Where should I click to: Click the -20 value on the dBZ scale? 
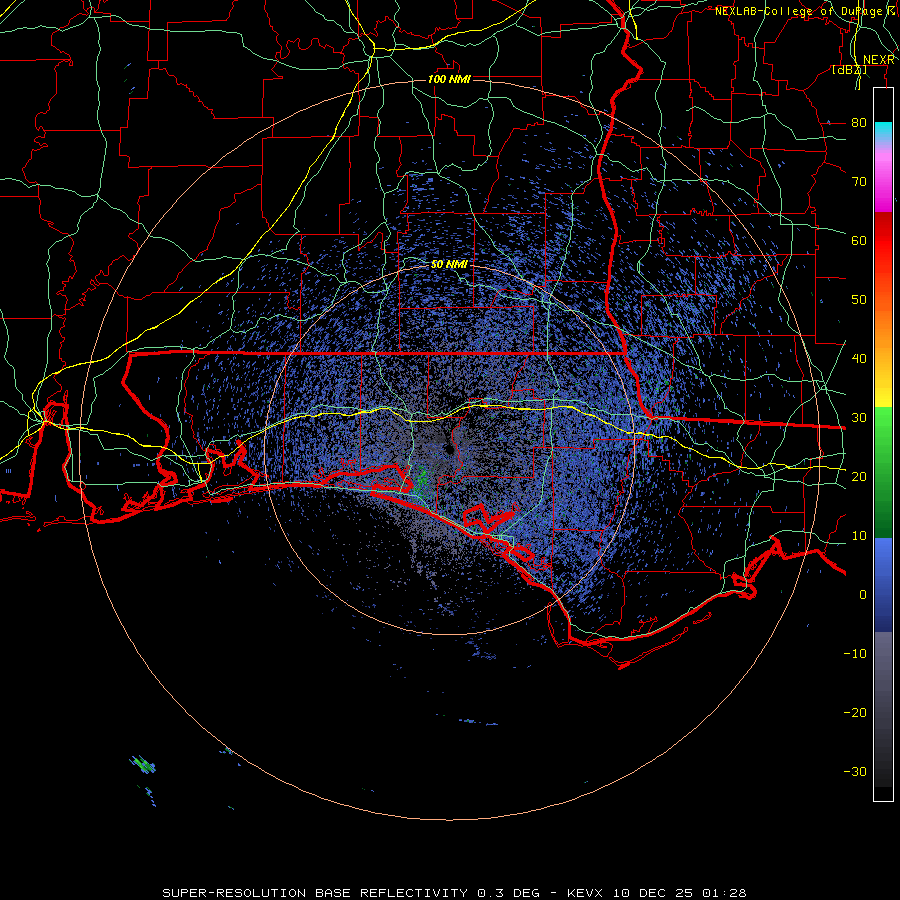tap(855, 713)
